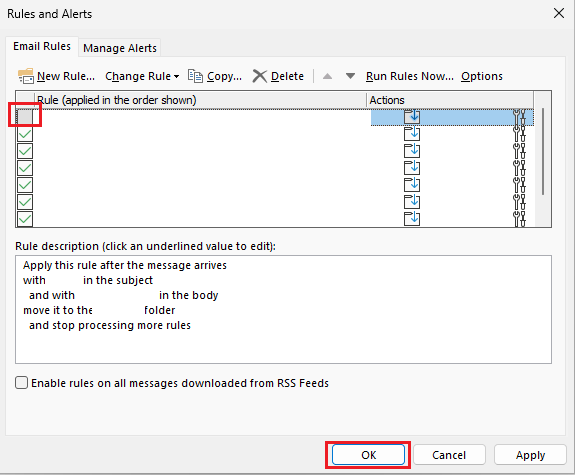Click 'and stop processing more rules' text
Image resolution: width=575 pixels, height=475 pixels.
click(x=110, y=325)
